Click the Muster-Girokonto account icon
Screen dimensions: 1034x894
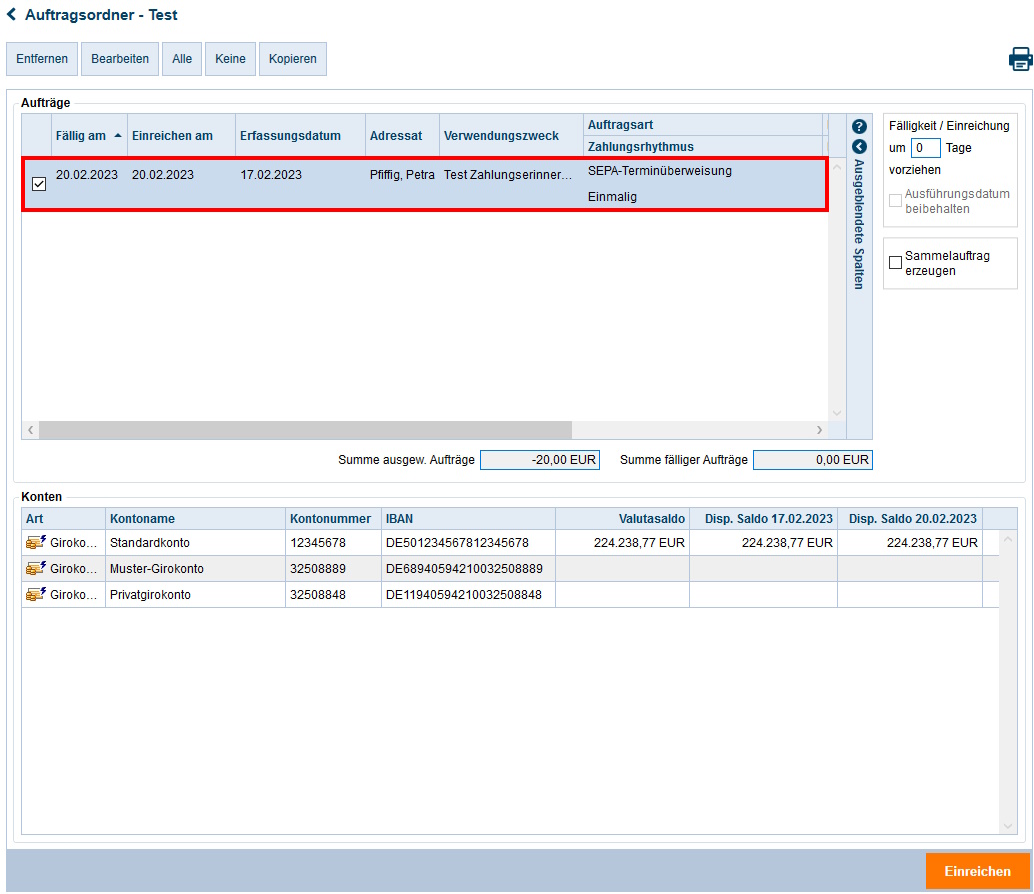point(36,569)
